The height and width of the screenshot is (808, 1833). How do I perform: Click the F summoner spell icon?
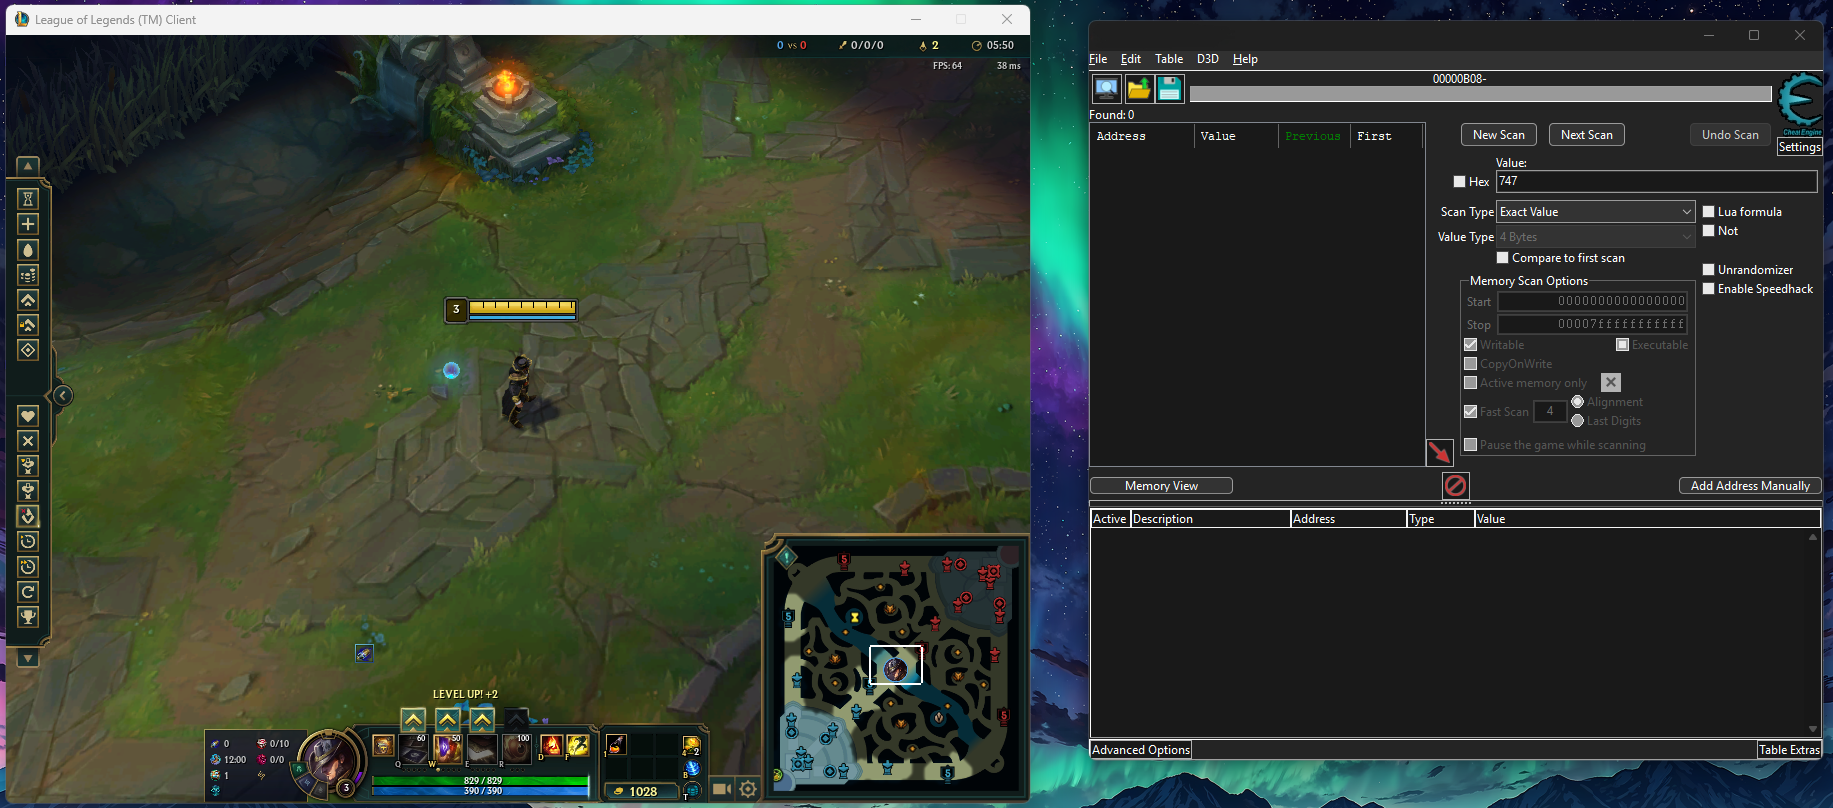(x=577, y=745)
